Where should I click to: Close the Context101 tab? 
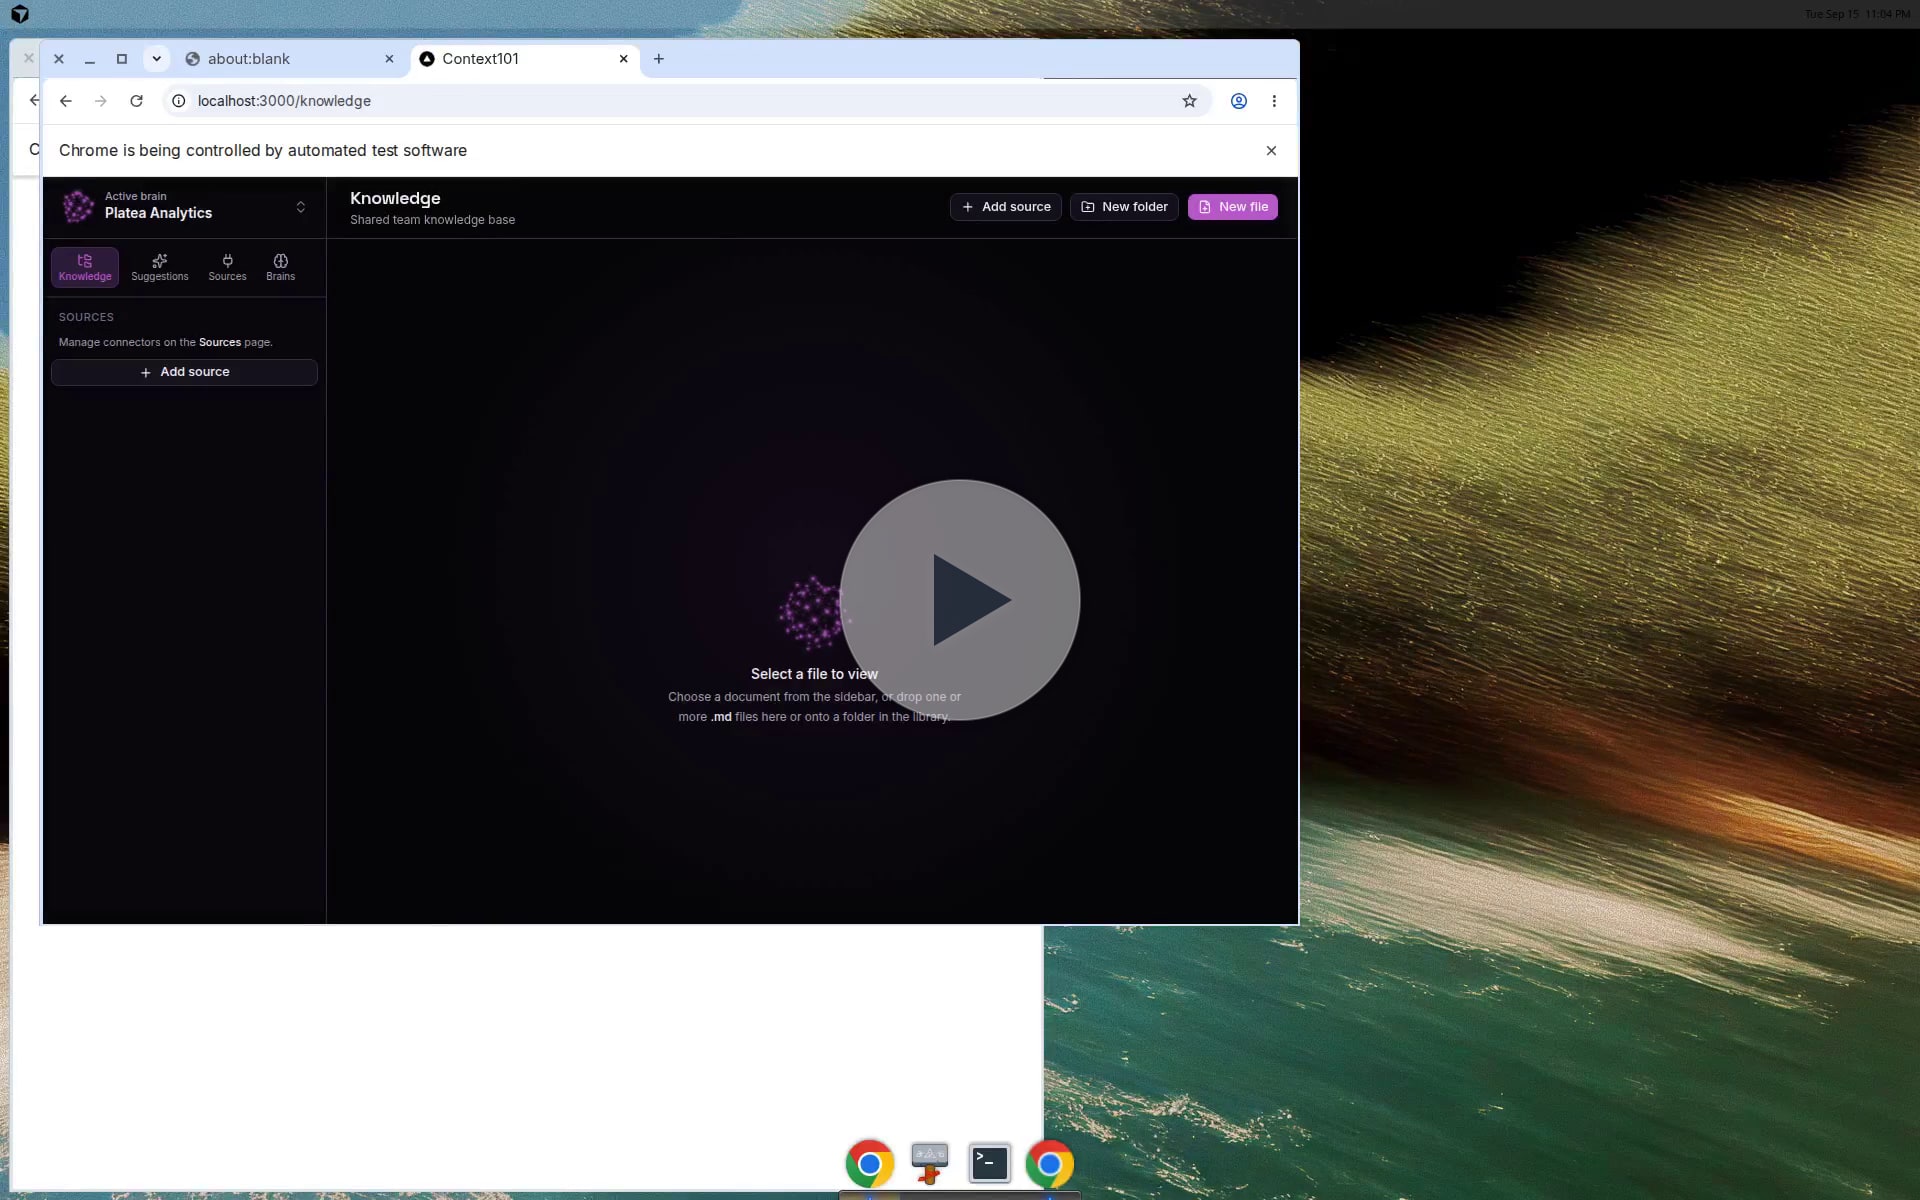click(623, 59)
